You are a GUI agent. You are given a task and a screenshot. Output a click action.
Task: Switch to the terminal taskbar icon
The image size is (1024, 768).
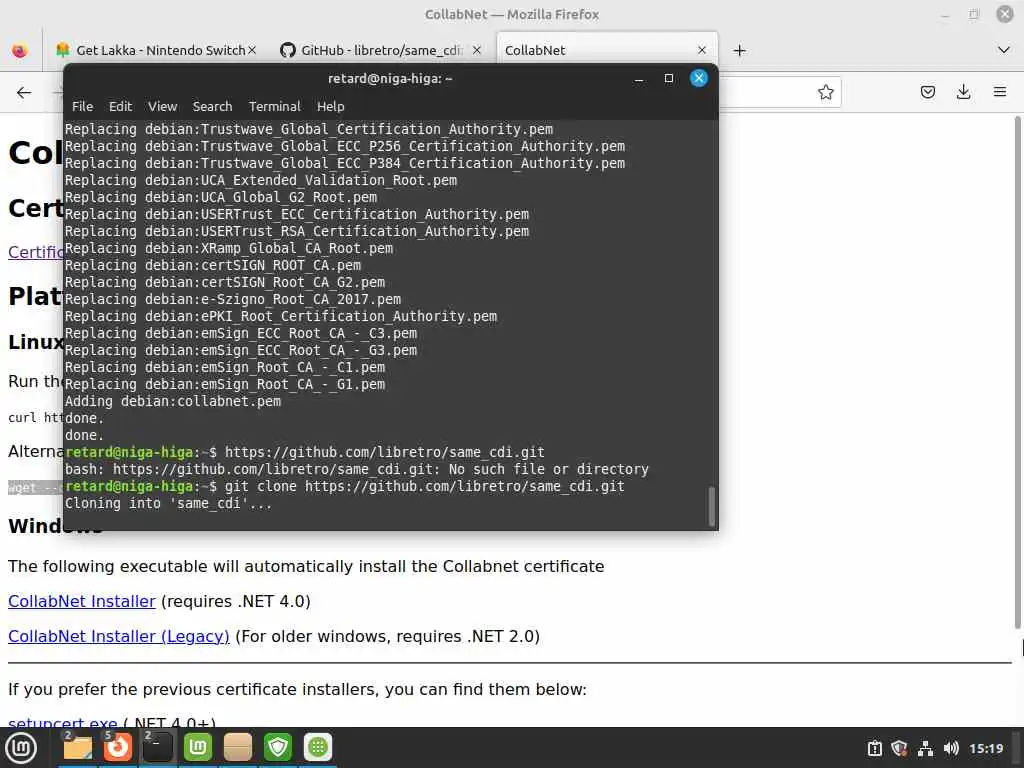(x=157, y=747)
